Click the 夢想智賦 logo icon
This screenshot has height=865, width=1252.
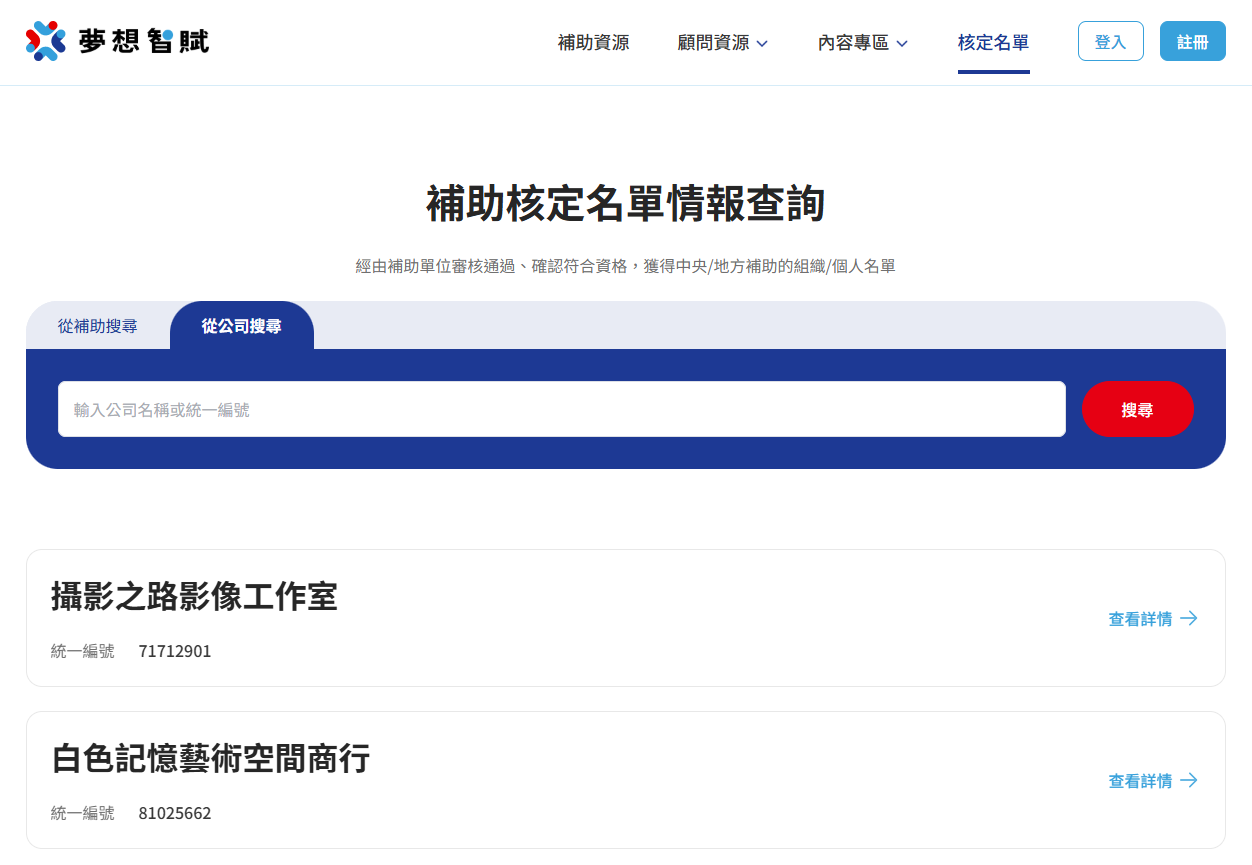pos(45,41)
